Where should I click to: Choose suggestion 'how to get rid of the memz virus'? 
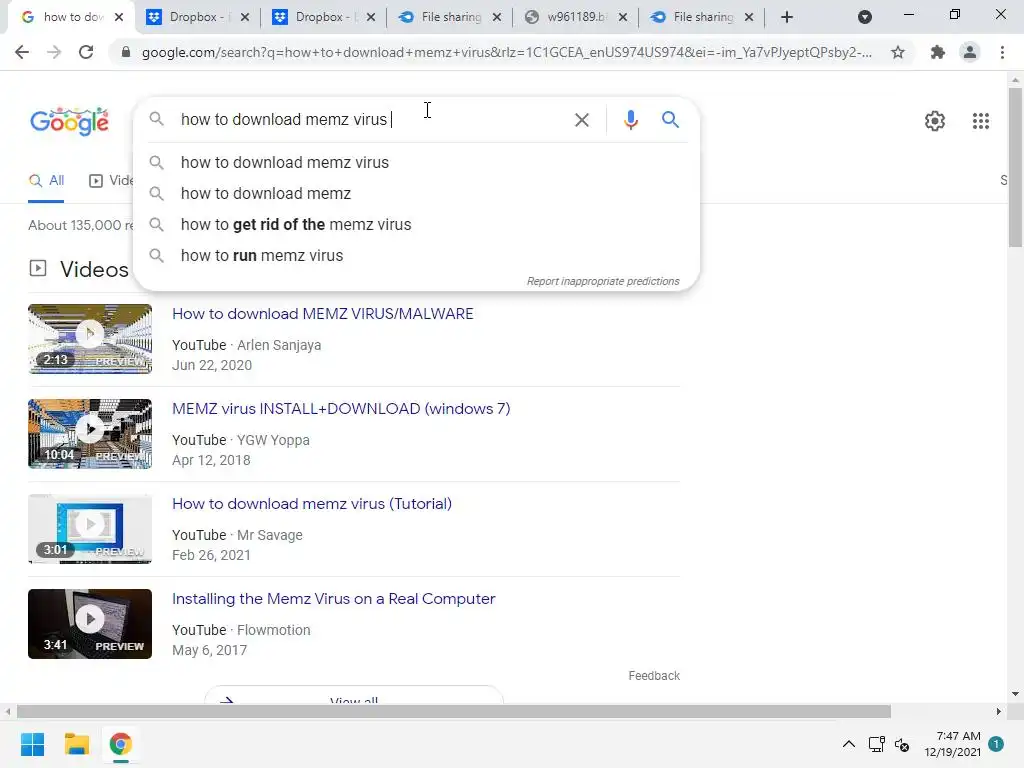[416, 225]
